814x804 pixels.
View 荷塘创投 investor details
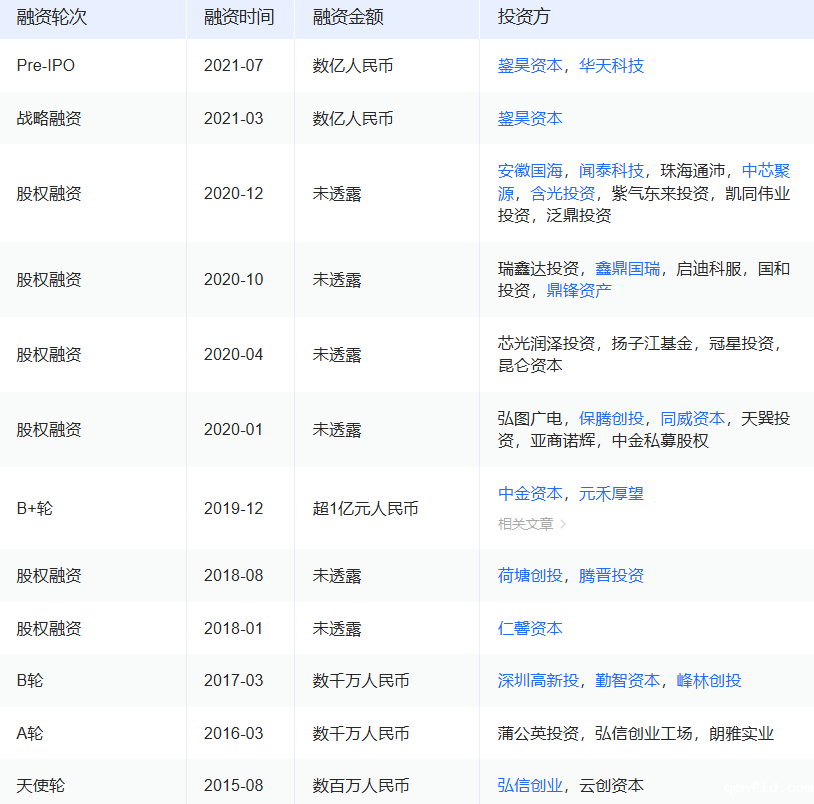point(530,576)
